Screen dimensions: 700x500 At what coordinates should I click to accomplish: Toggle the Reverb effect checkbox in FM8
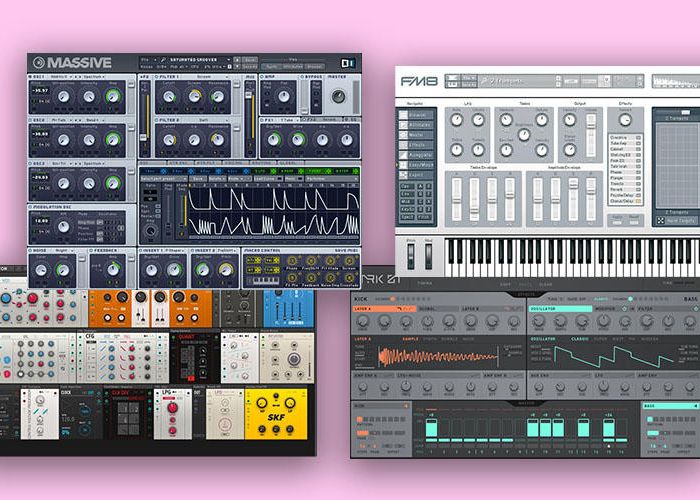pyautogui.click(x=638, y=190)
